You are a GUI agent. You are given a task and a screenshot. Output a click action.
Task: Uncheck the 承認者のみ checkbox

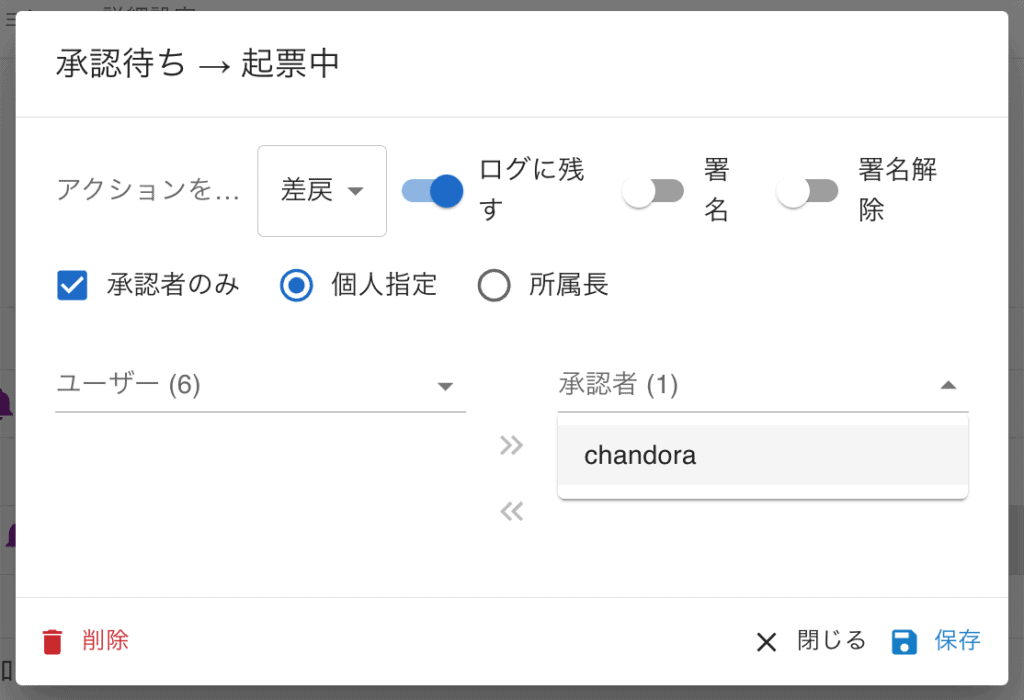pyautogui.click(x=72, y=285)
